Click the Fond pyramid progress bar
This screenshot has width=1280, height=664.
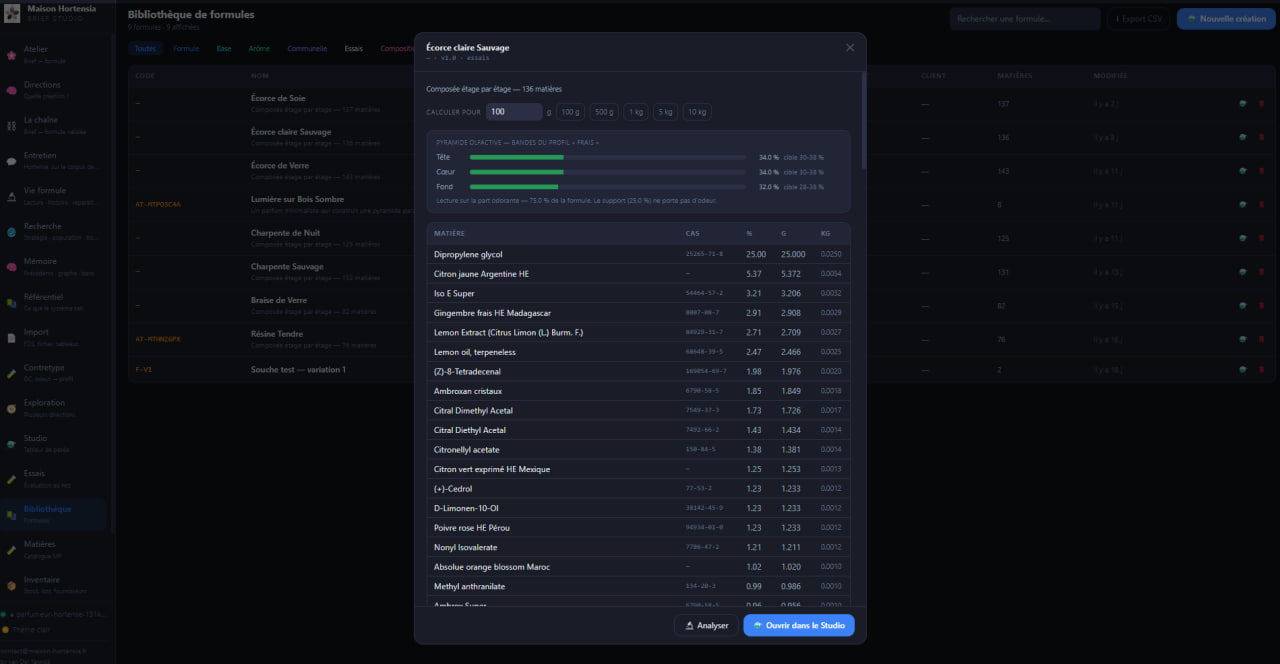[x=608, y=187]
